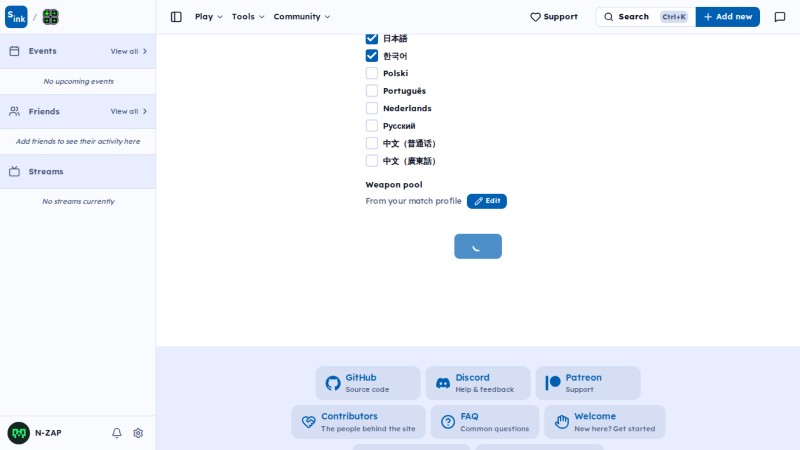Open the green squares app icon
The width and height of the screenshot is (800, 450).
(51, 17)
